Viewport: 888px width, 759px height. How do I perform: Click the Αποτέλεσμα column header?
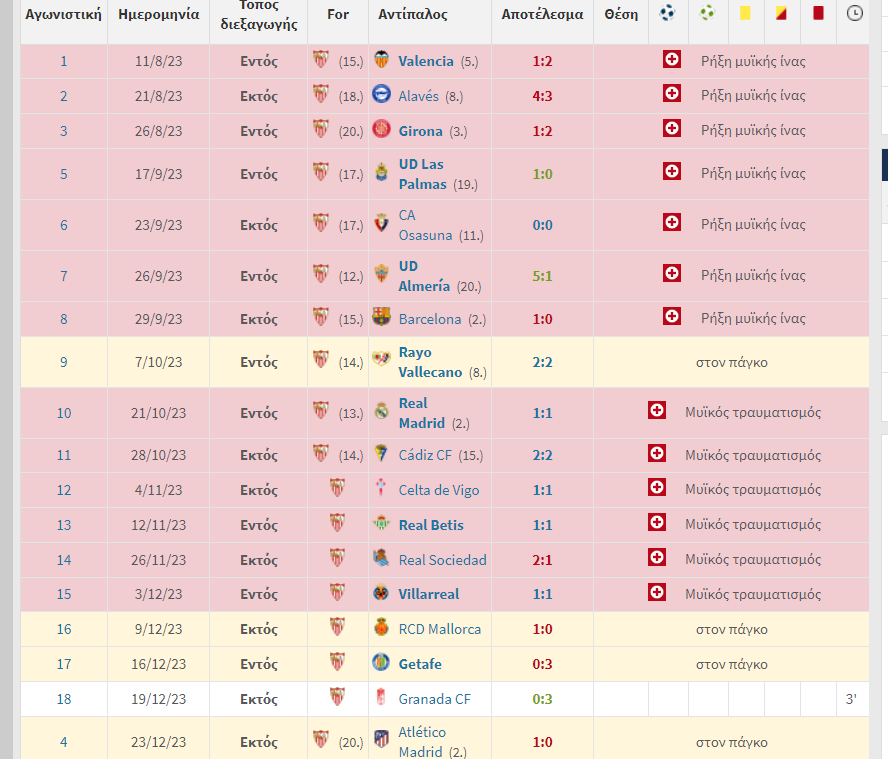point(542,15)
